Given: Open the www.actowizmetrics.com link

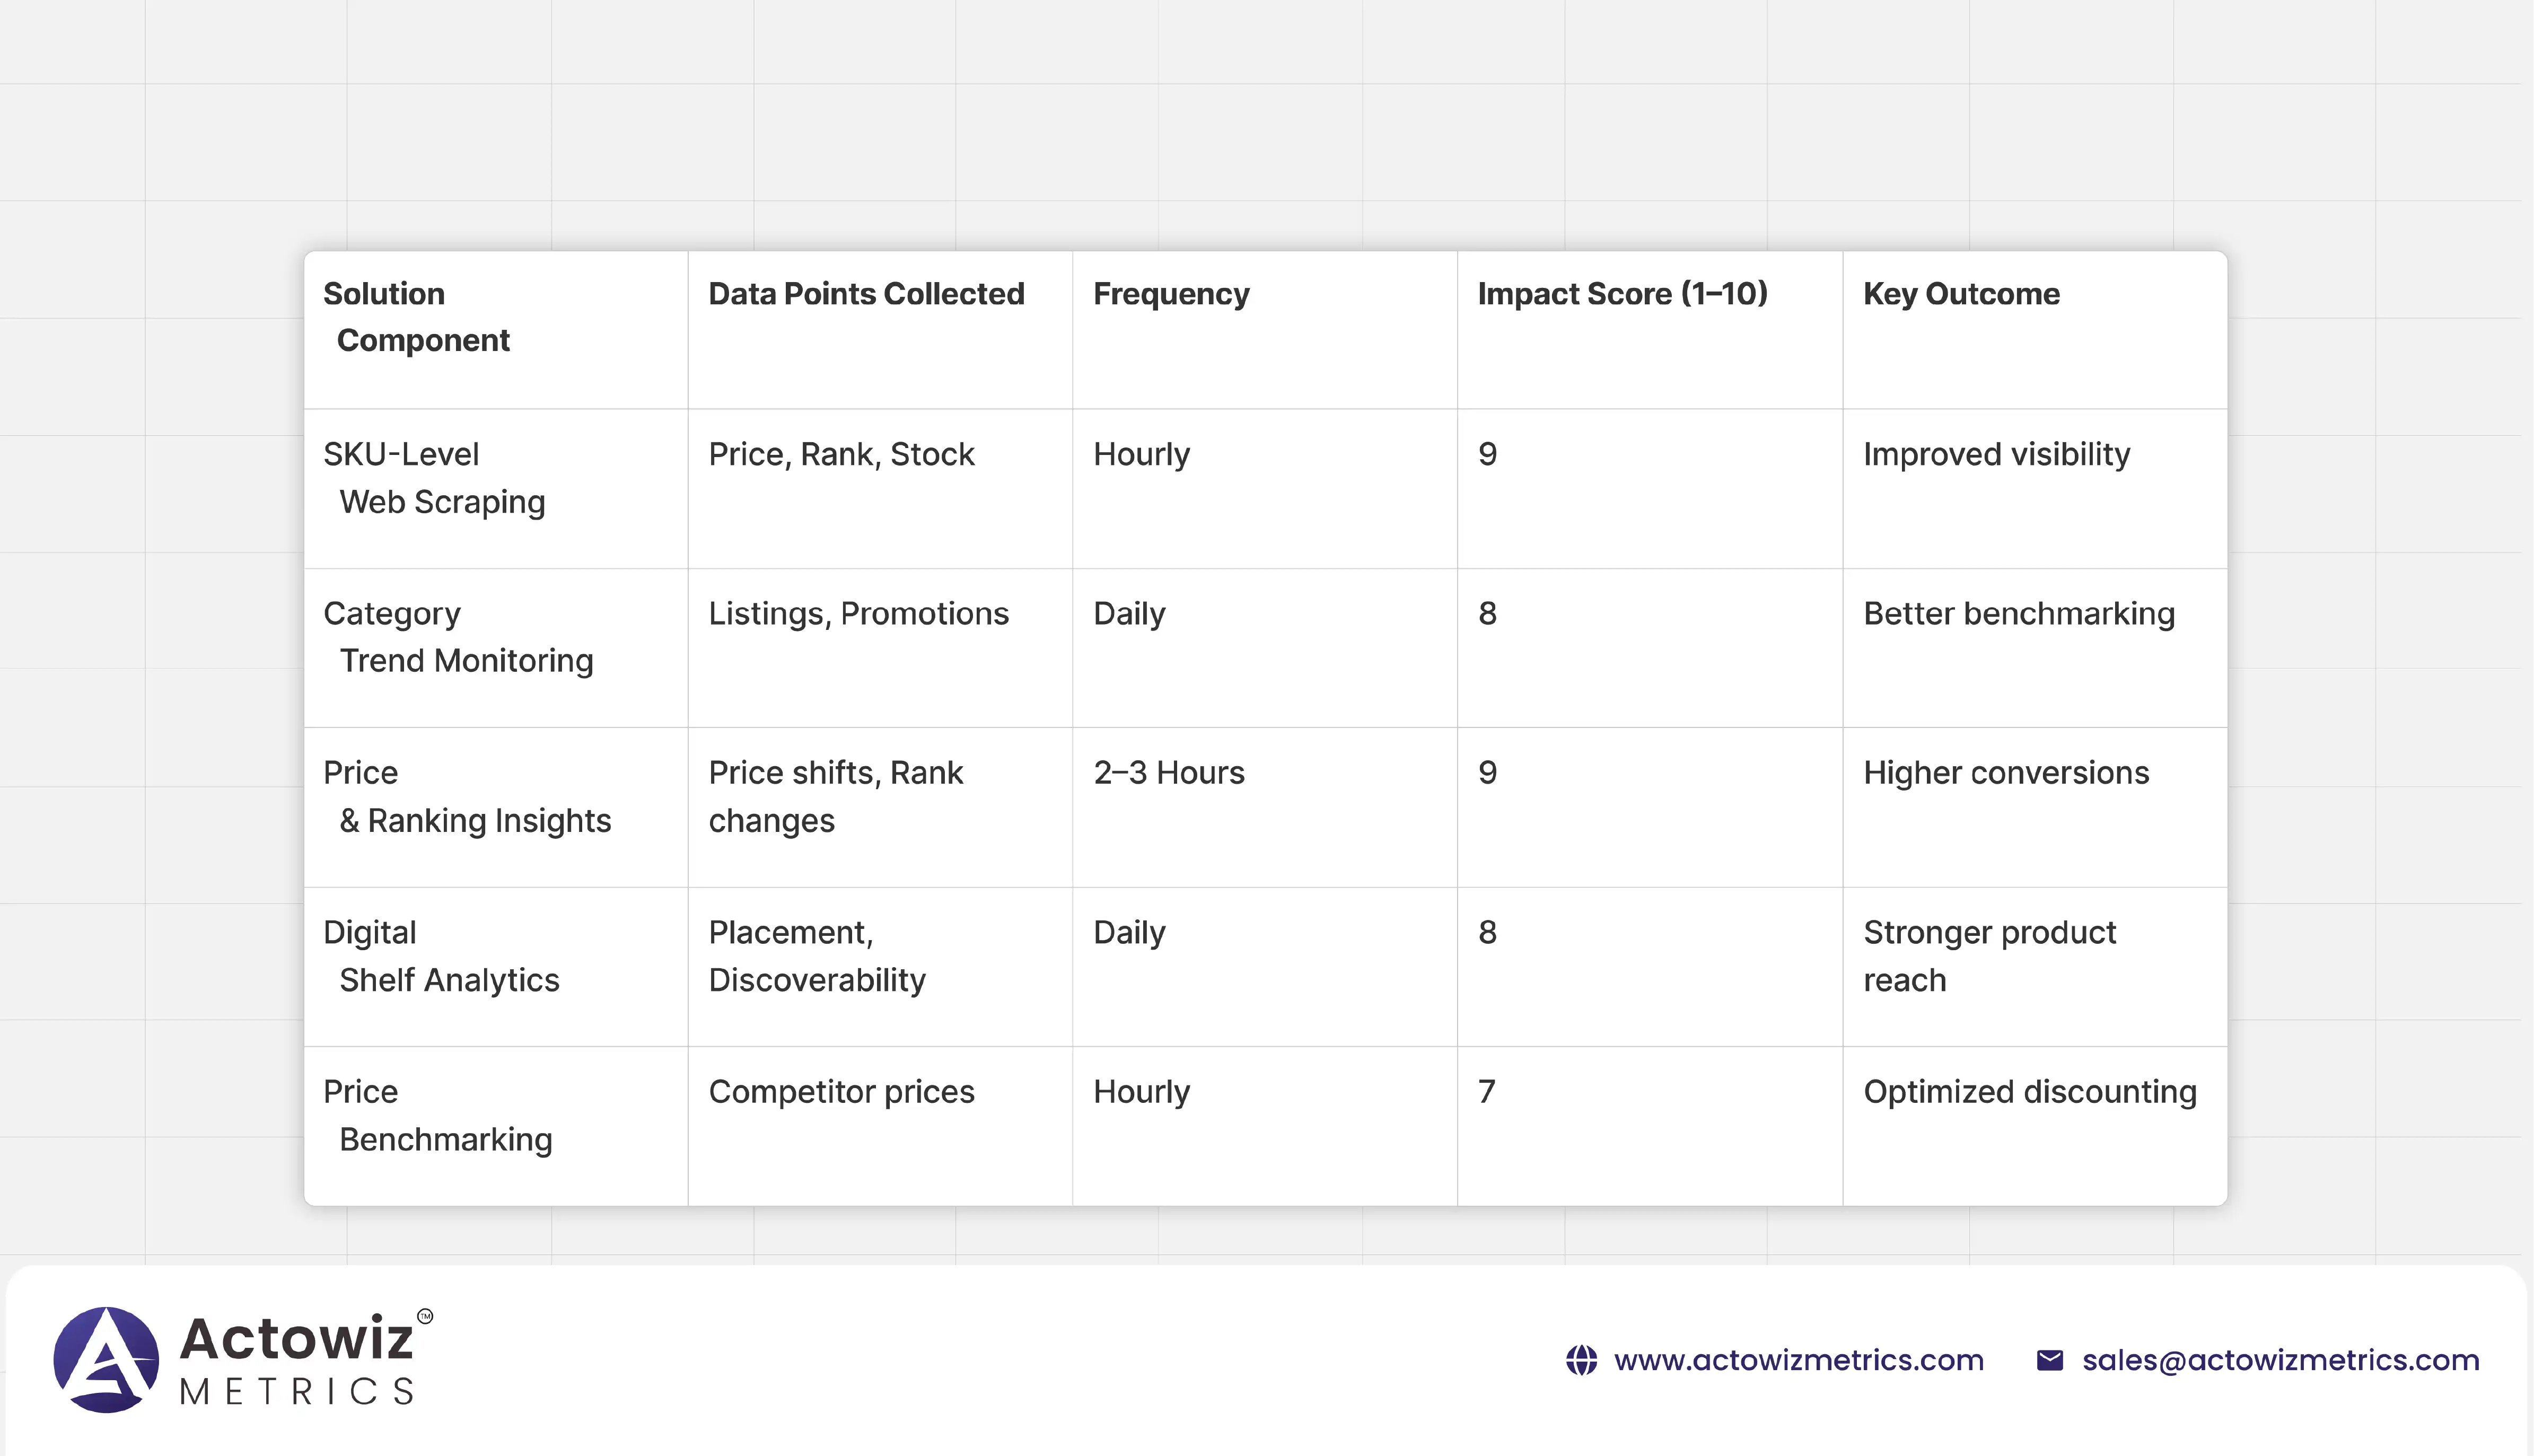Looking at the screenshot, I should (x=1798, y=1360).
